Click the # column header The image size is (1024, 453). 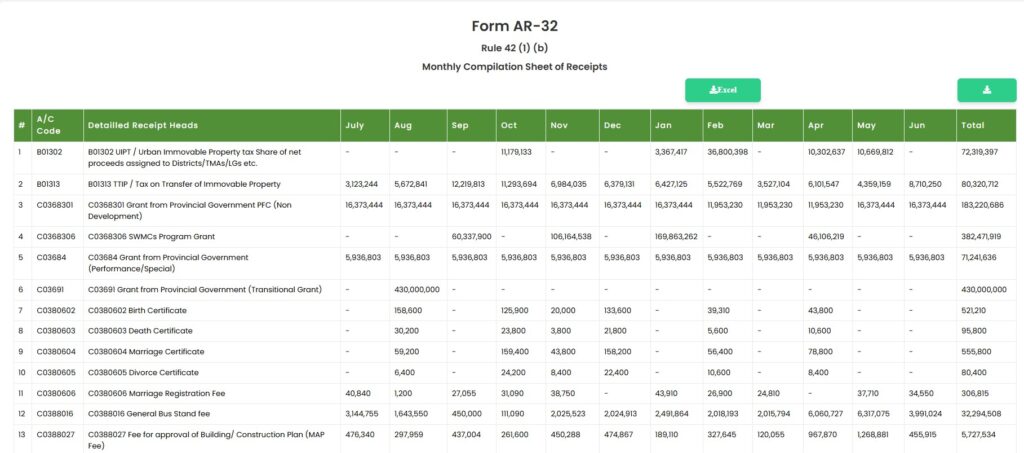tap(23, 125)
